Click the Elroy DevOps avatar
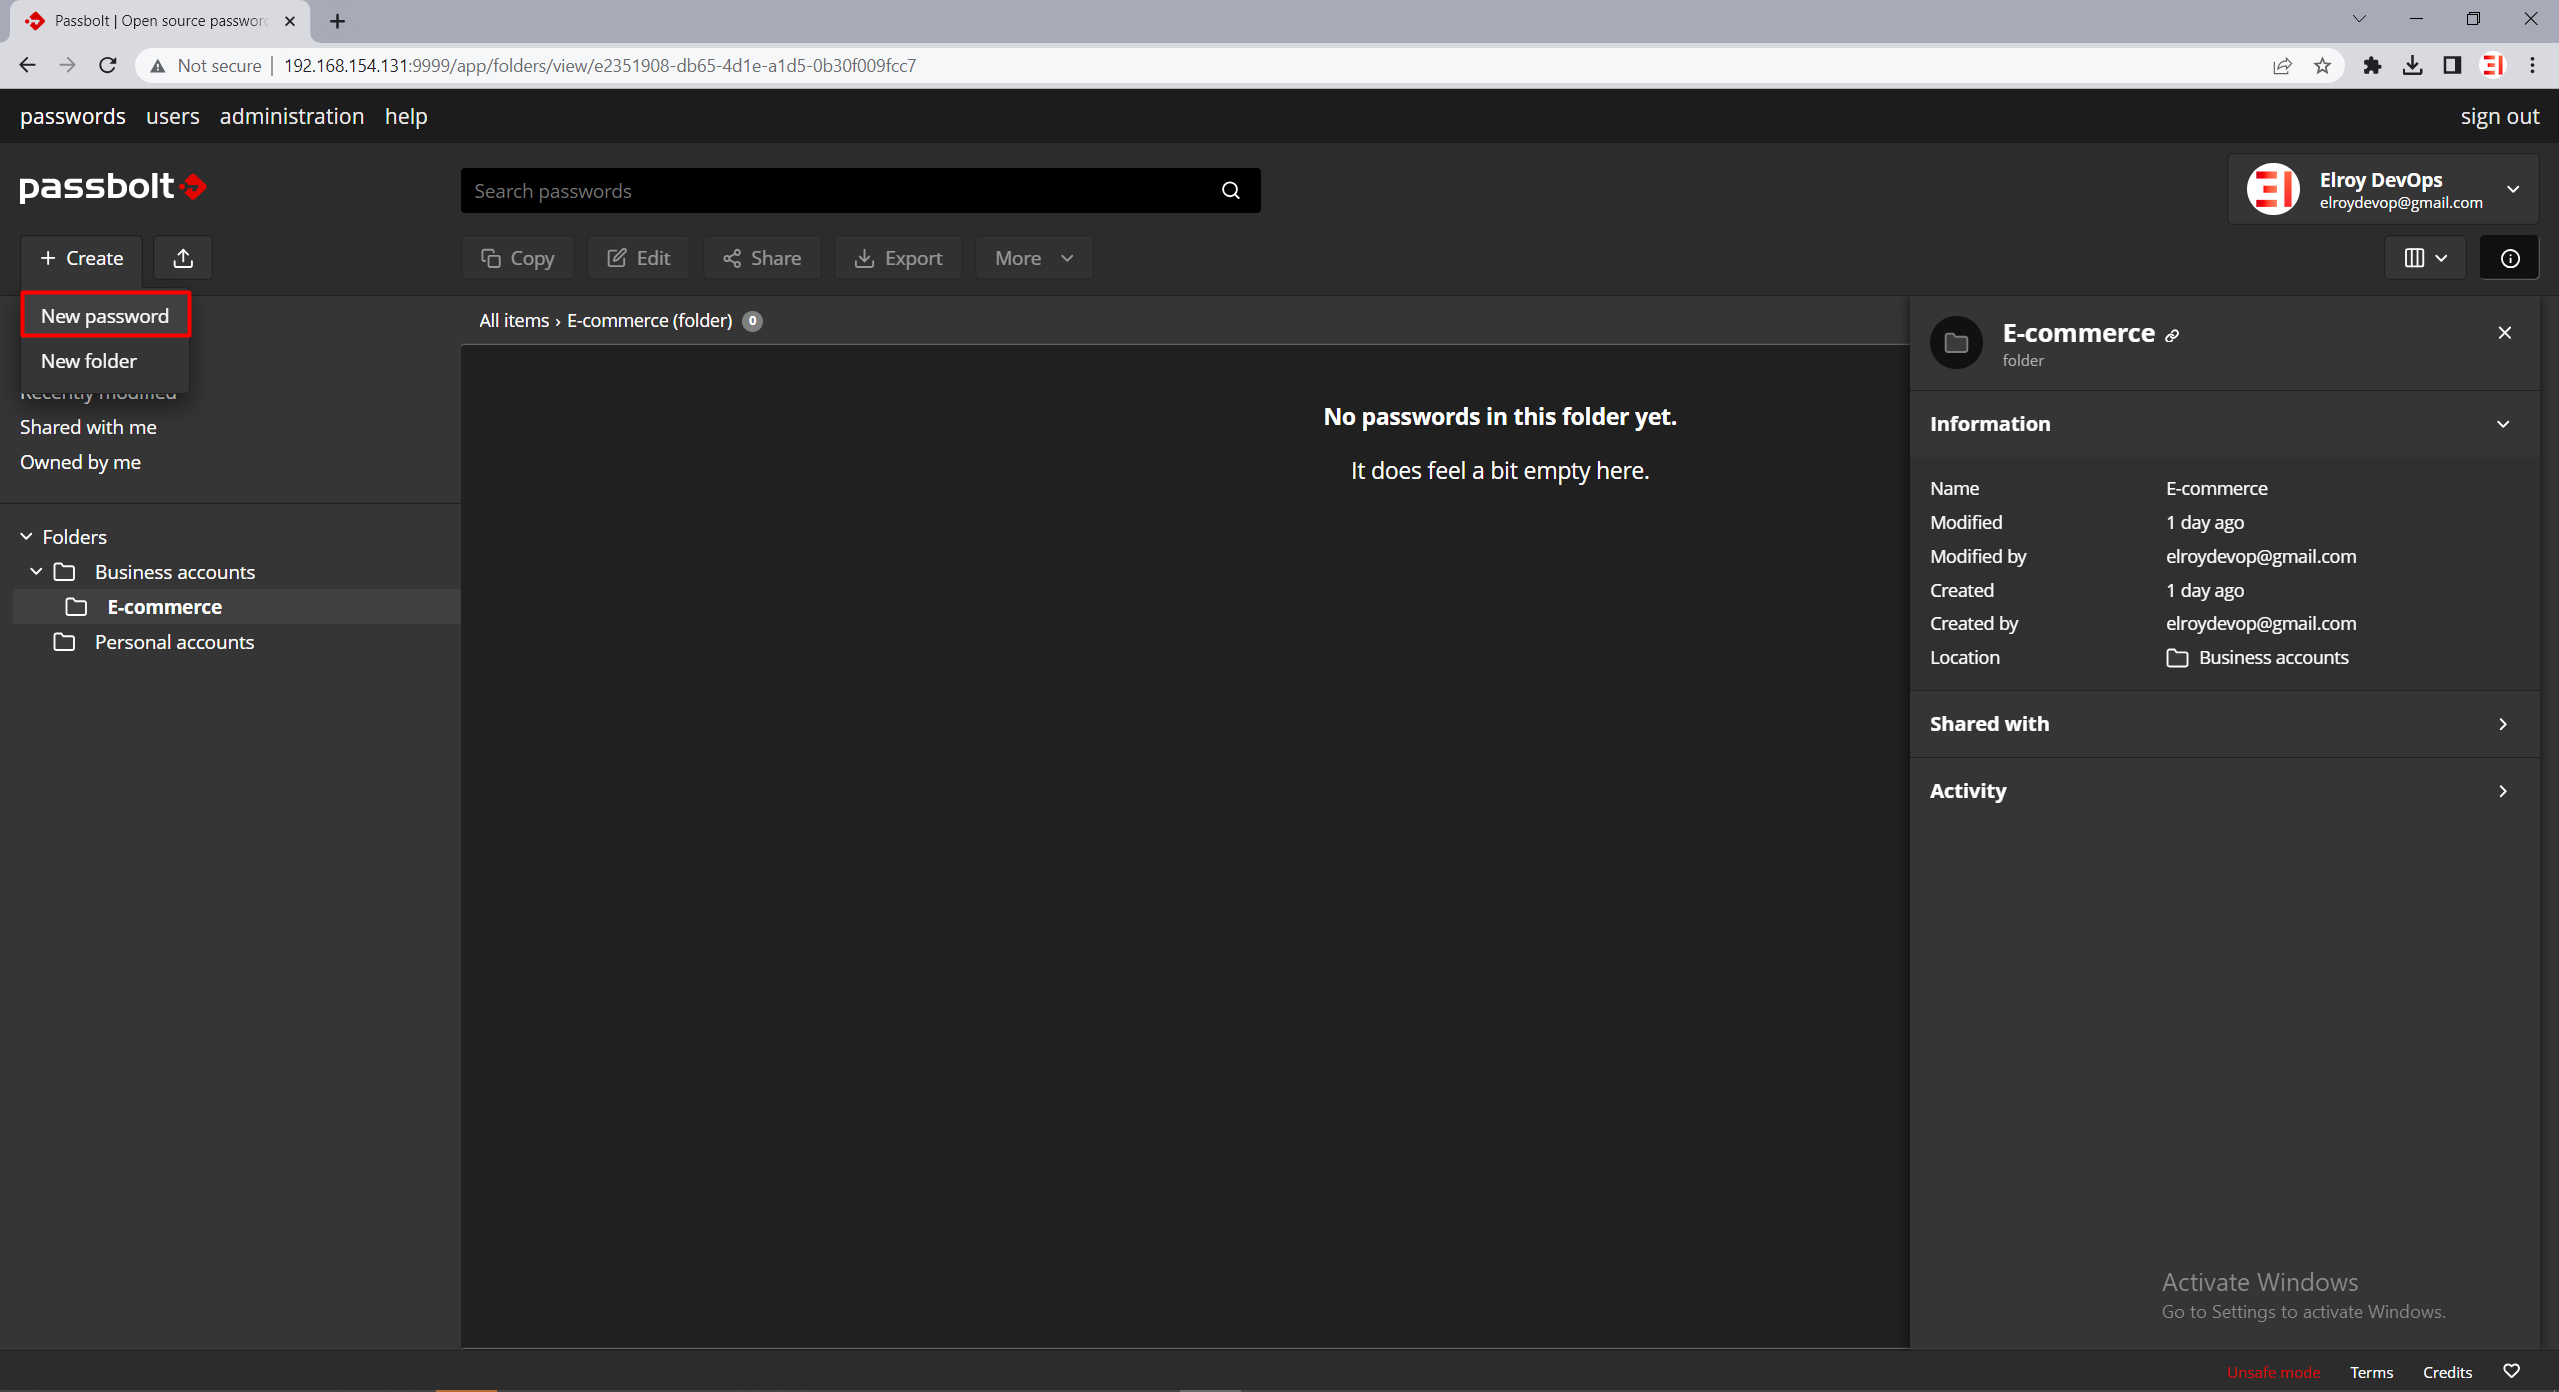This screenshot has height=1392, width=2559. pyautogui.click(x=2273, y=189)
